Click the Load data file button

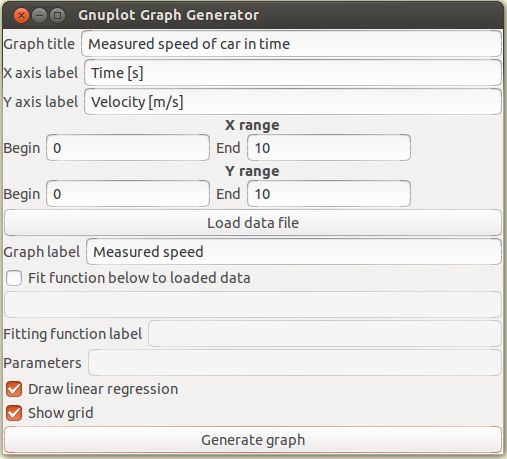pos(253,223)
